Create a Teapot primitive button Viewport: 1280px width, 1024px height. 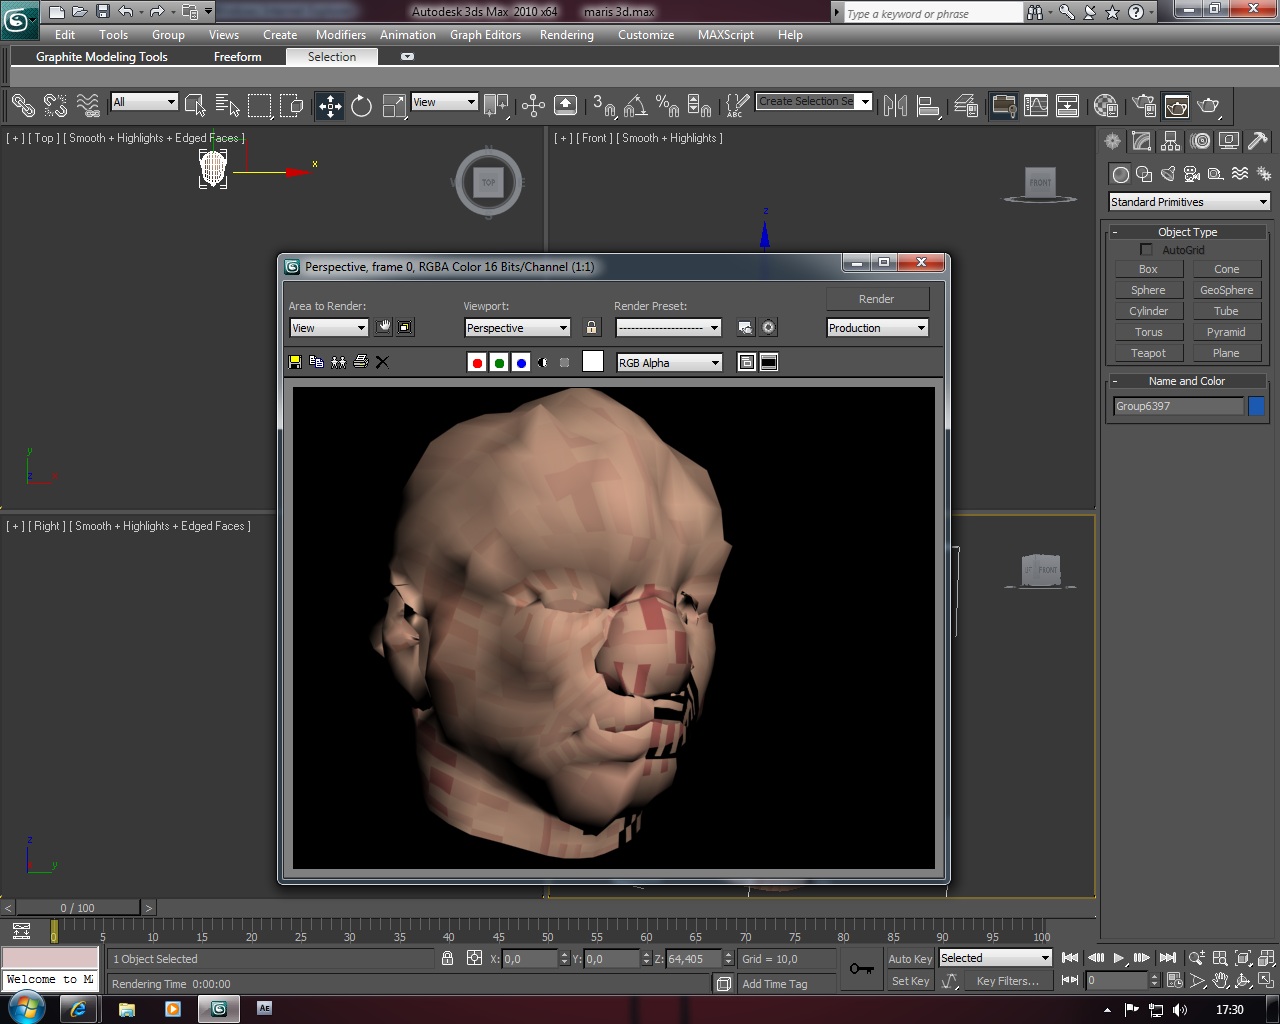coord(1148,353)
